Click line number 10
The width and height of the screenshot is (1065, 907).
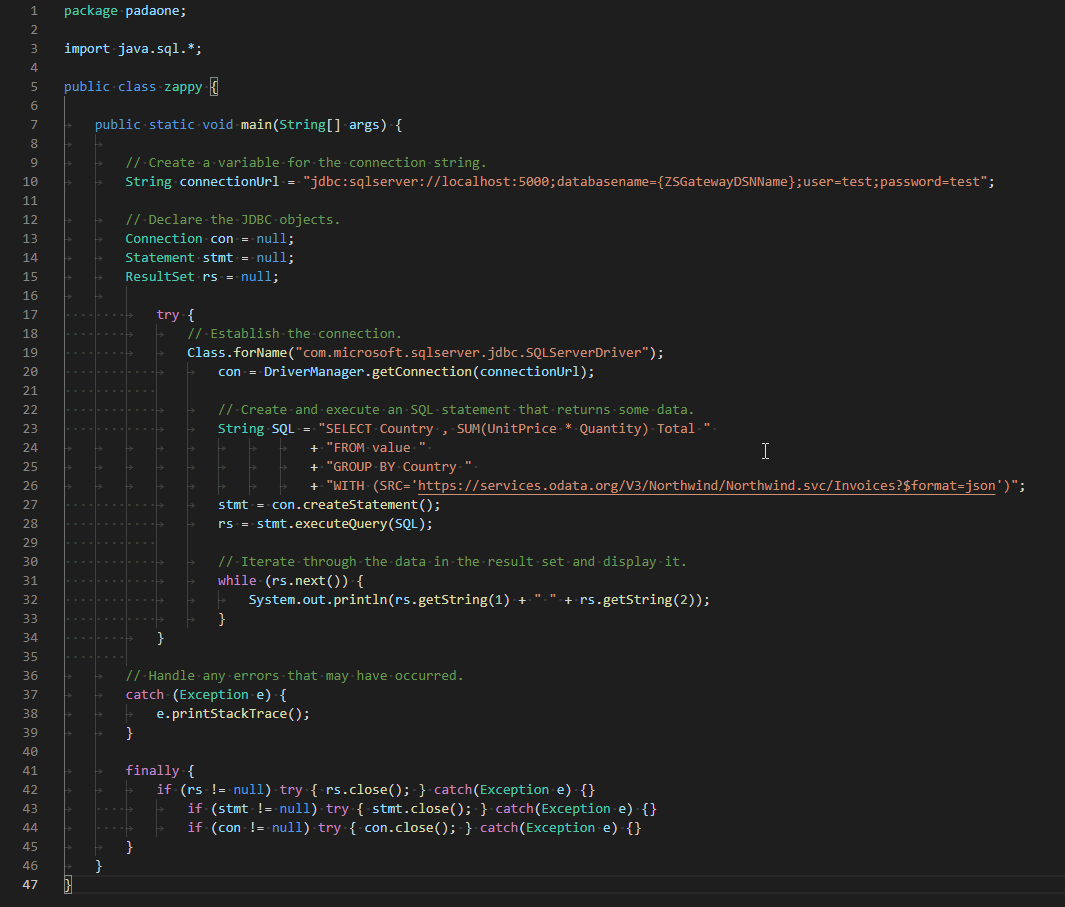30,181
